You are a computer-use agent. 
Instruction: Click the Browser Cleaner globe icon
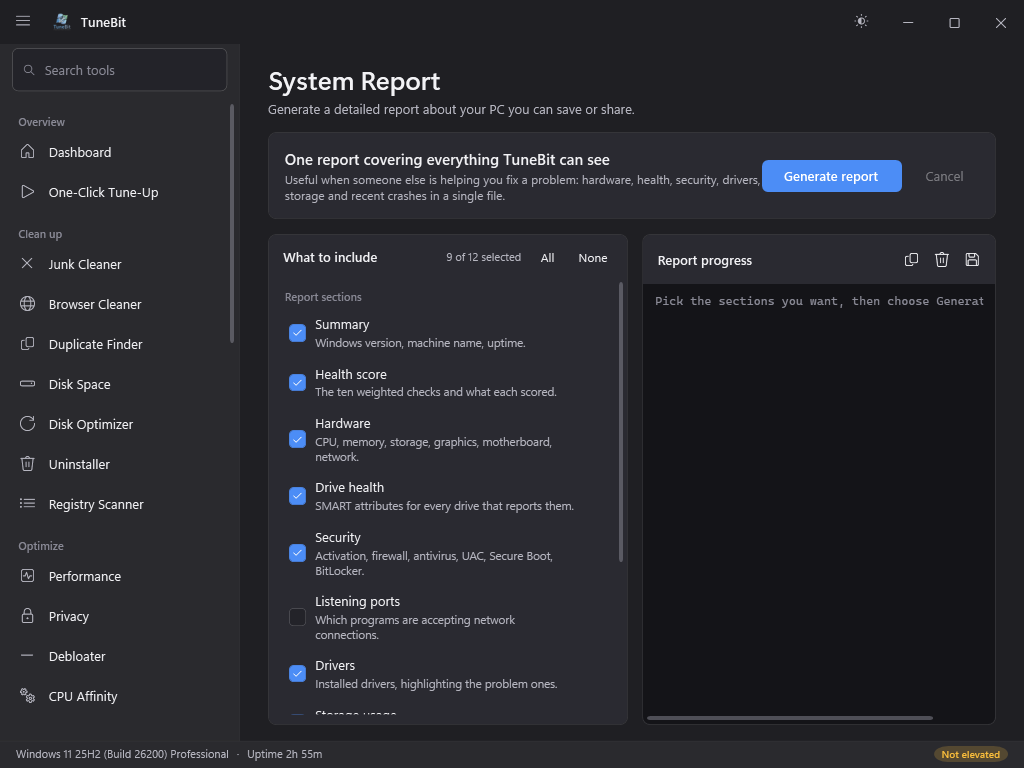[x=27, y=304]
